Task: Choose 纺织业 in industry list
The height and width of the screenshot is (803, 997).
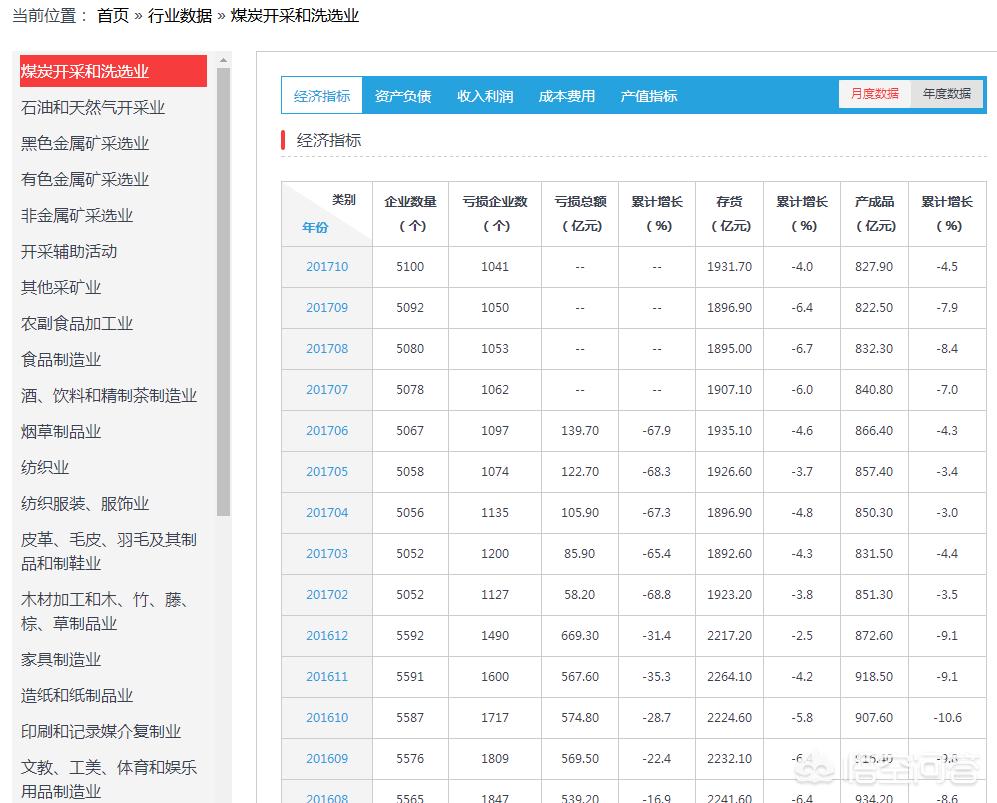Action: 45,467
